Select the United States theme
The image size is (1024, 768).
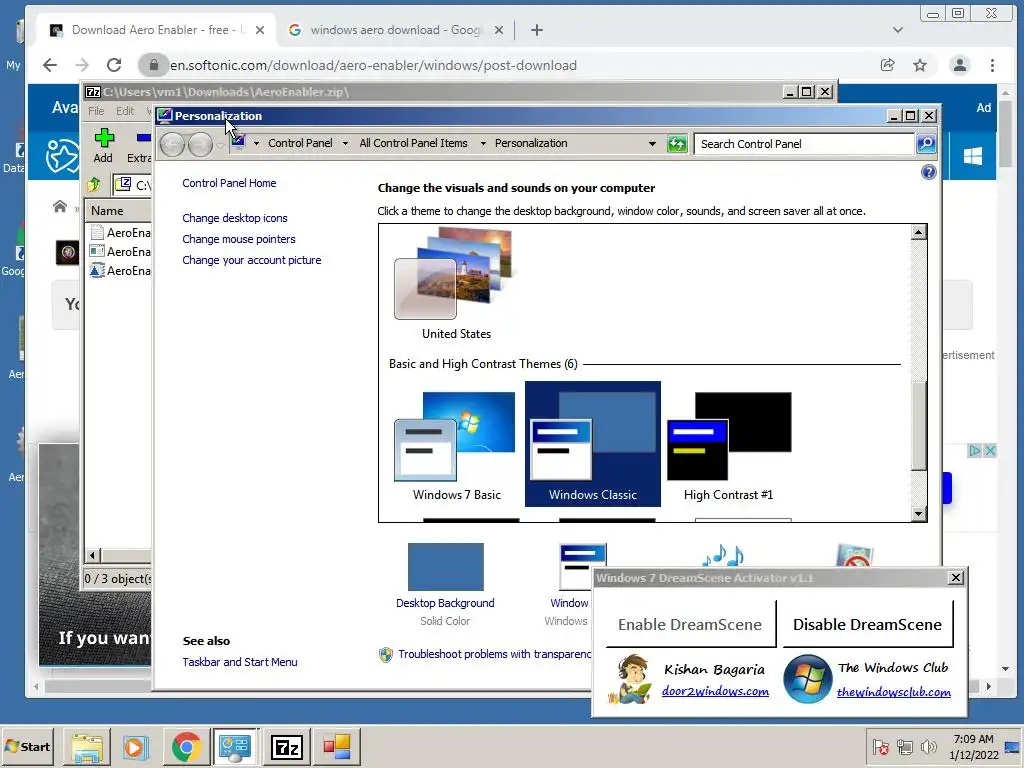[x=456, y=283]
